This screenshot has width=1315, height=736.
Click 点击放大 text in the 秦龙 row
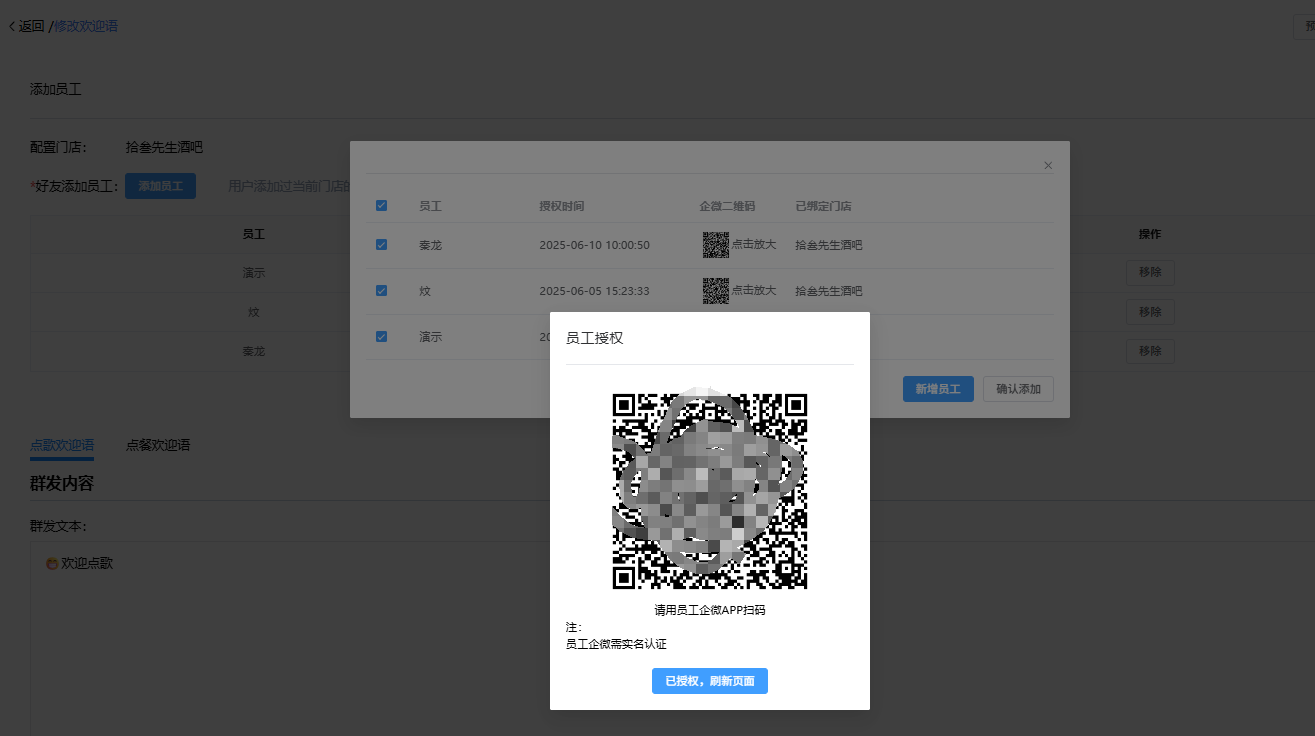[754, 244]
